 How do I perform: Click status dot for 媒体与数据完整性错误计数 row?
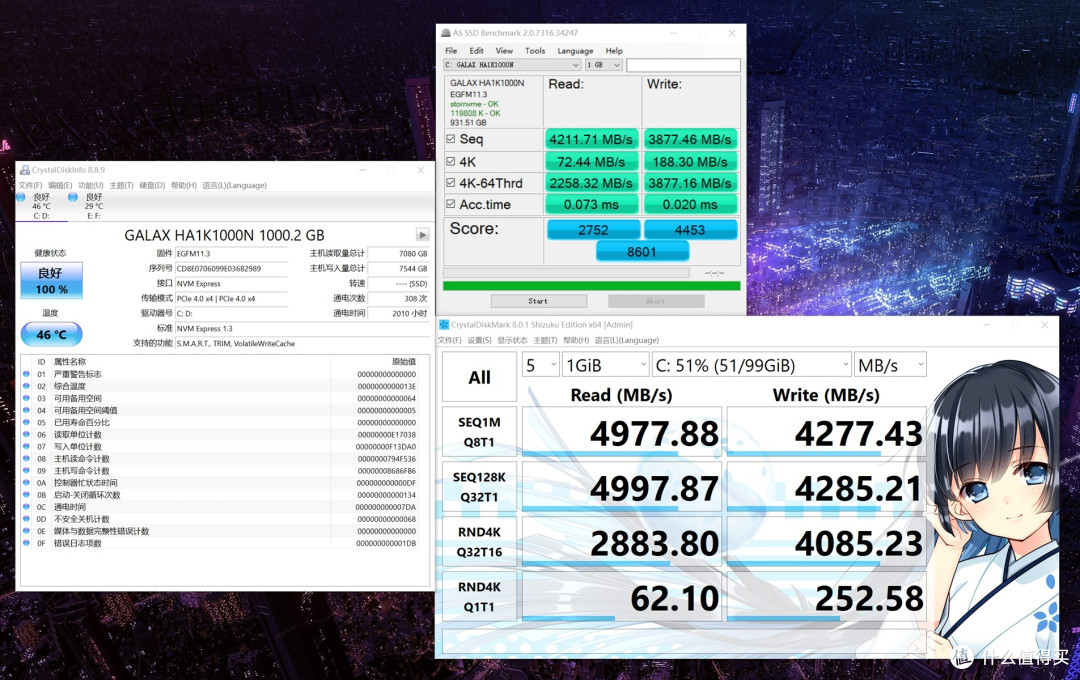pyautogui.click(x=26, y=531)
